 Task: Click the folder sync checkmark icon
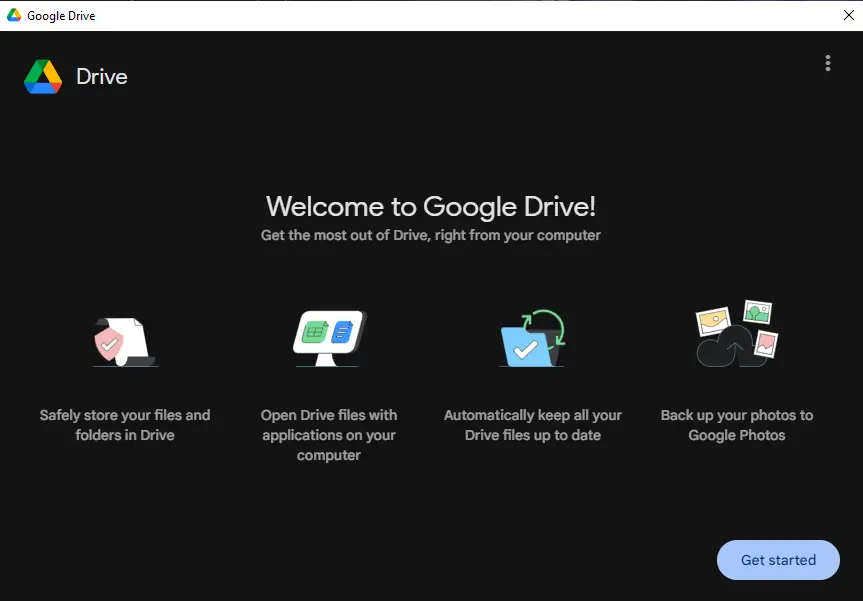pyautogui.click(x=532, y=335)
